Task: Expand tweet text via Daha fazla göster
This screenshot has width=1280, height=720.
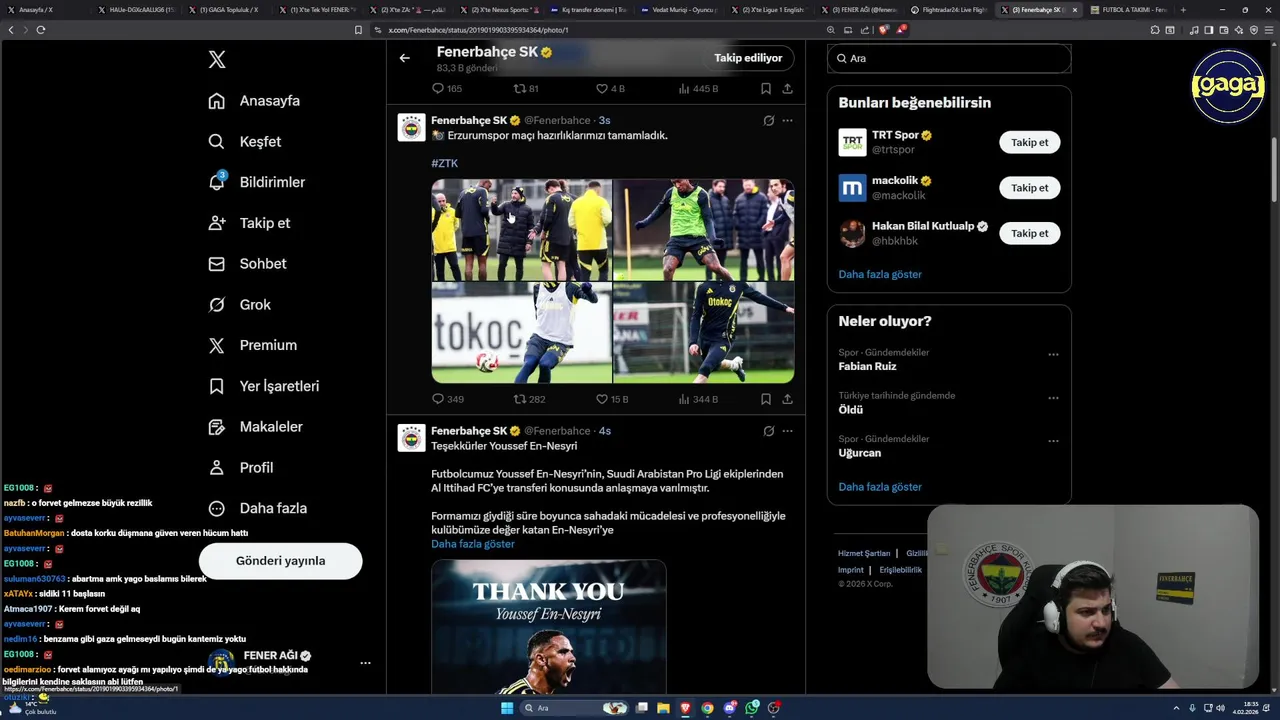Action: (473, 544)
